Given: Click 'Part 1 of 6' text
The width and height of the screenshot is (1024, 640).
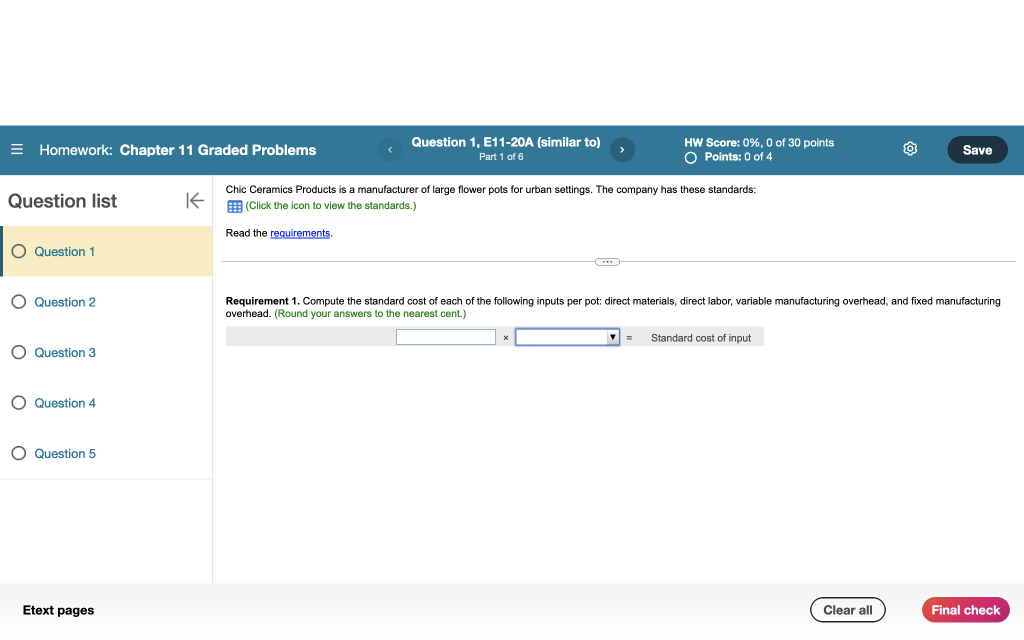Looking at the screenshot, I should coord(501,157).
